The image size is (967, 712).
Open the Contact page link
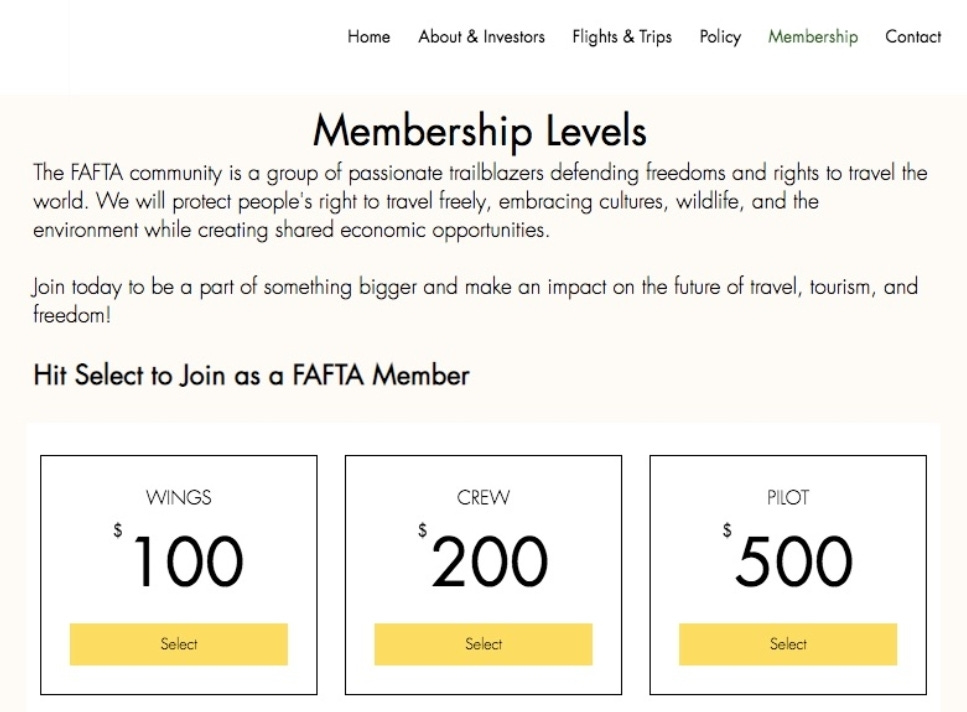coord(912,37)
